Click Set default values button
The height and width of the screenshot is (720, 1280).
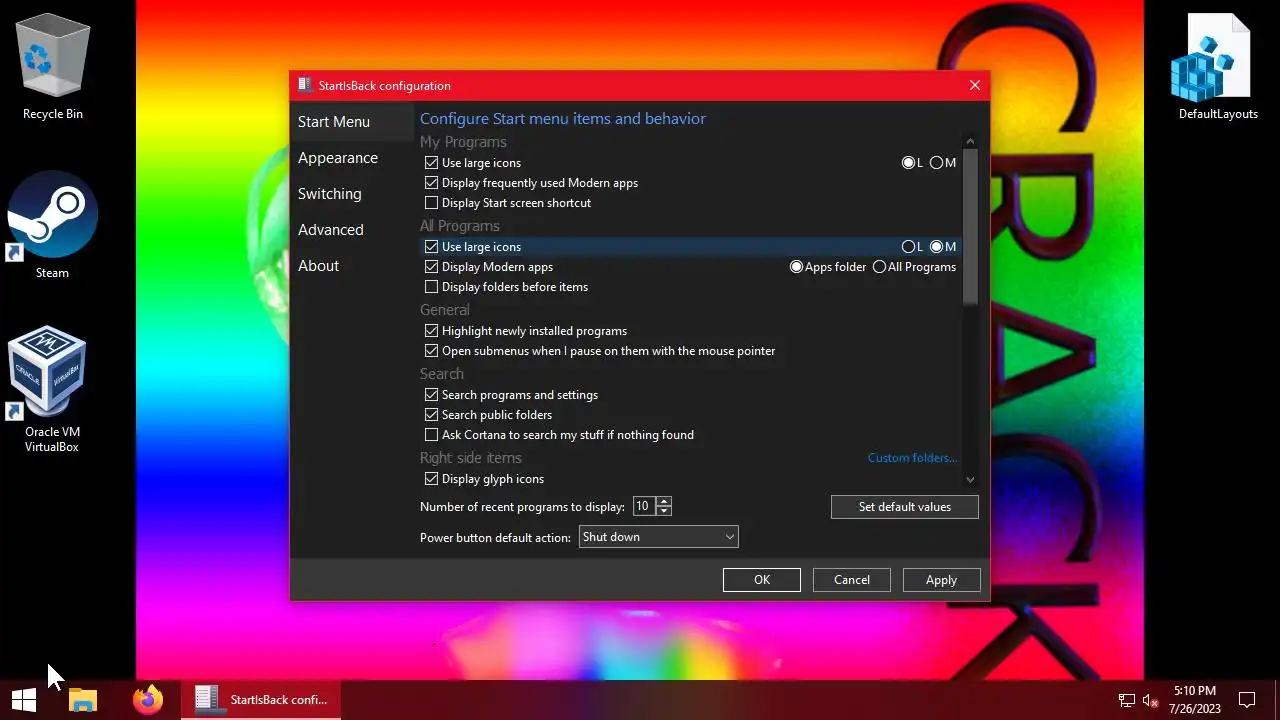pyautogui.click(x=905, y=507)
